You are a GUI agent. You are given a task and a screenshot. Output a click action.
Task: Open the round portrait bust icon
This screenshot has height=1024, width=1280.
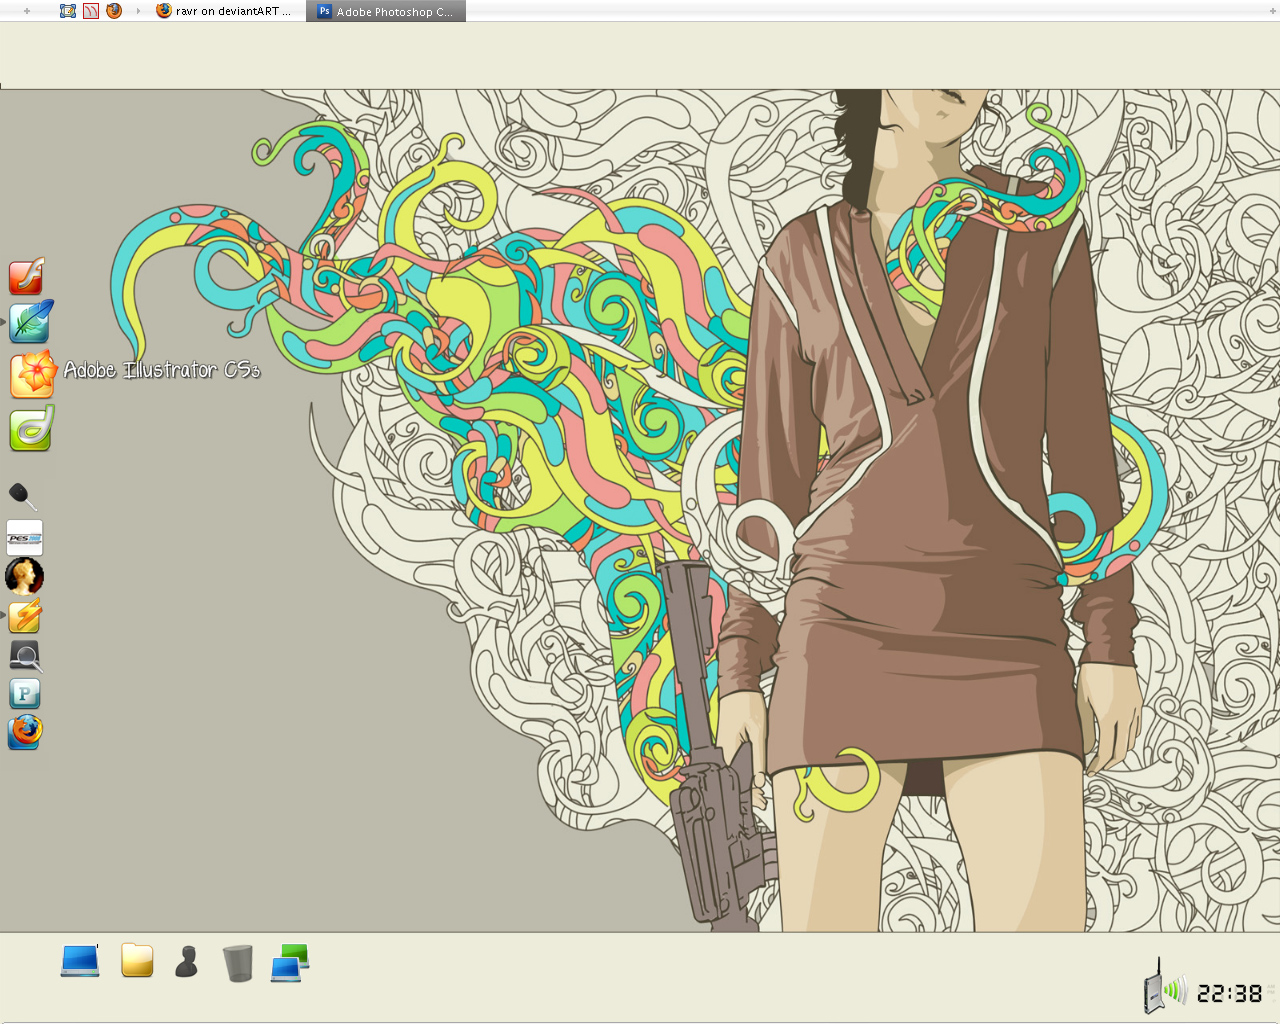24,577
